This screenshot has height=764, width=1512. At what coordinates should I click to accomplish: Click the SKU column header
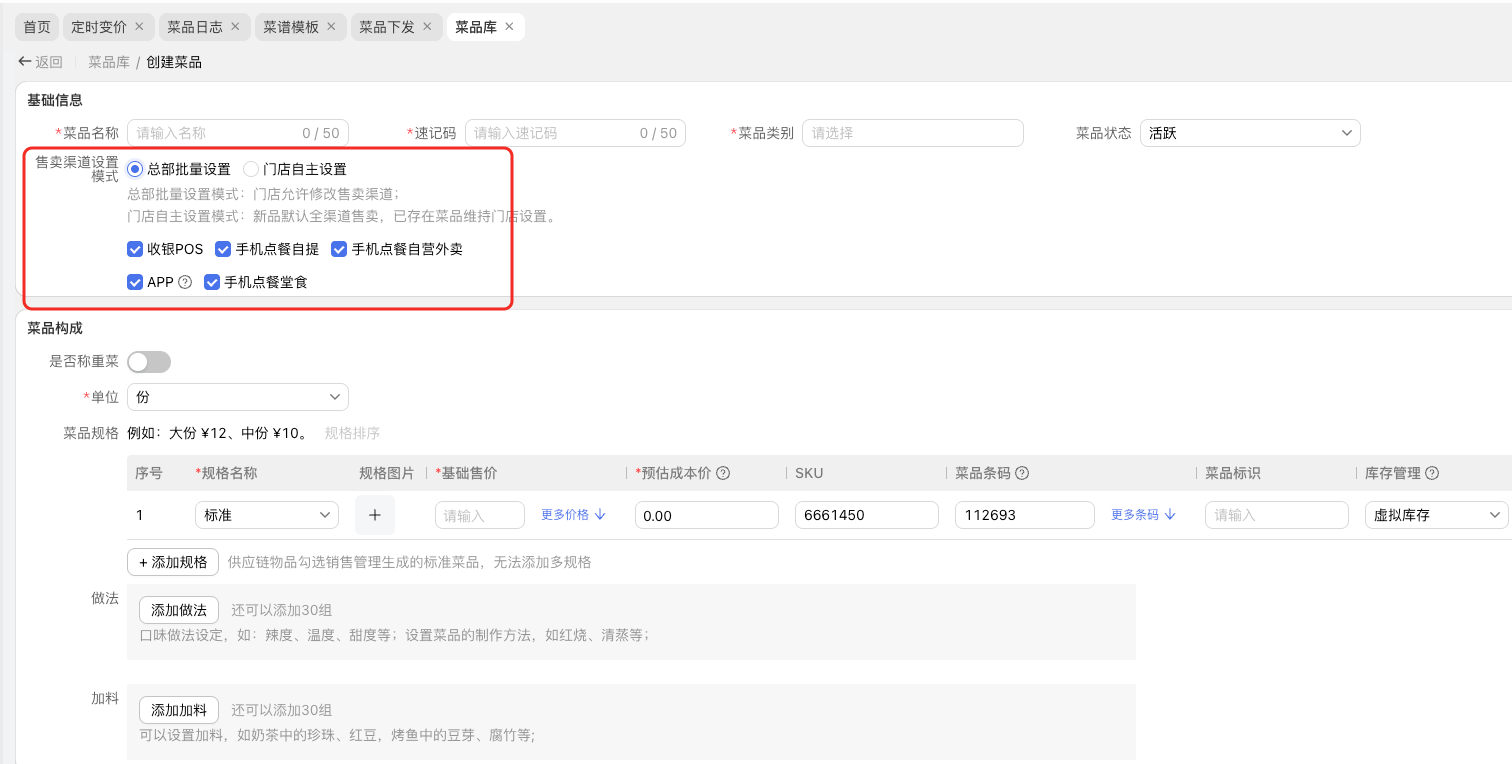click(809, 473)
